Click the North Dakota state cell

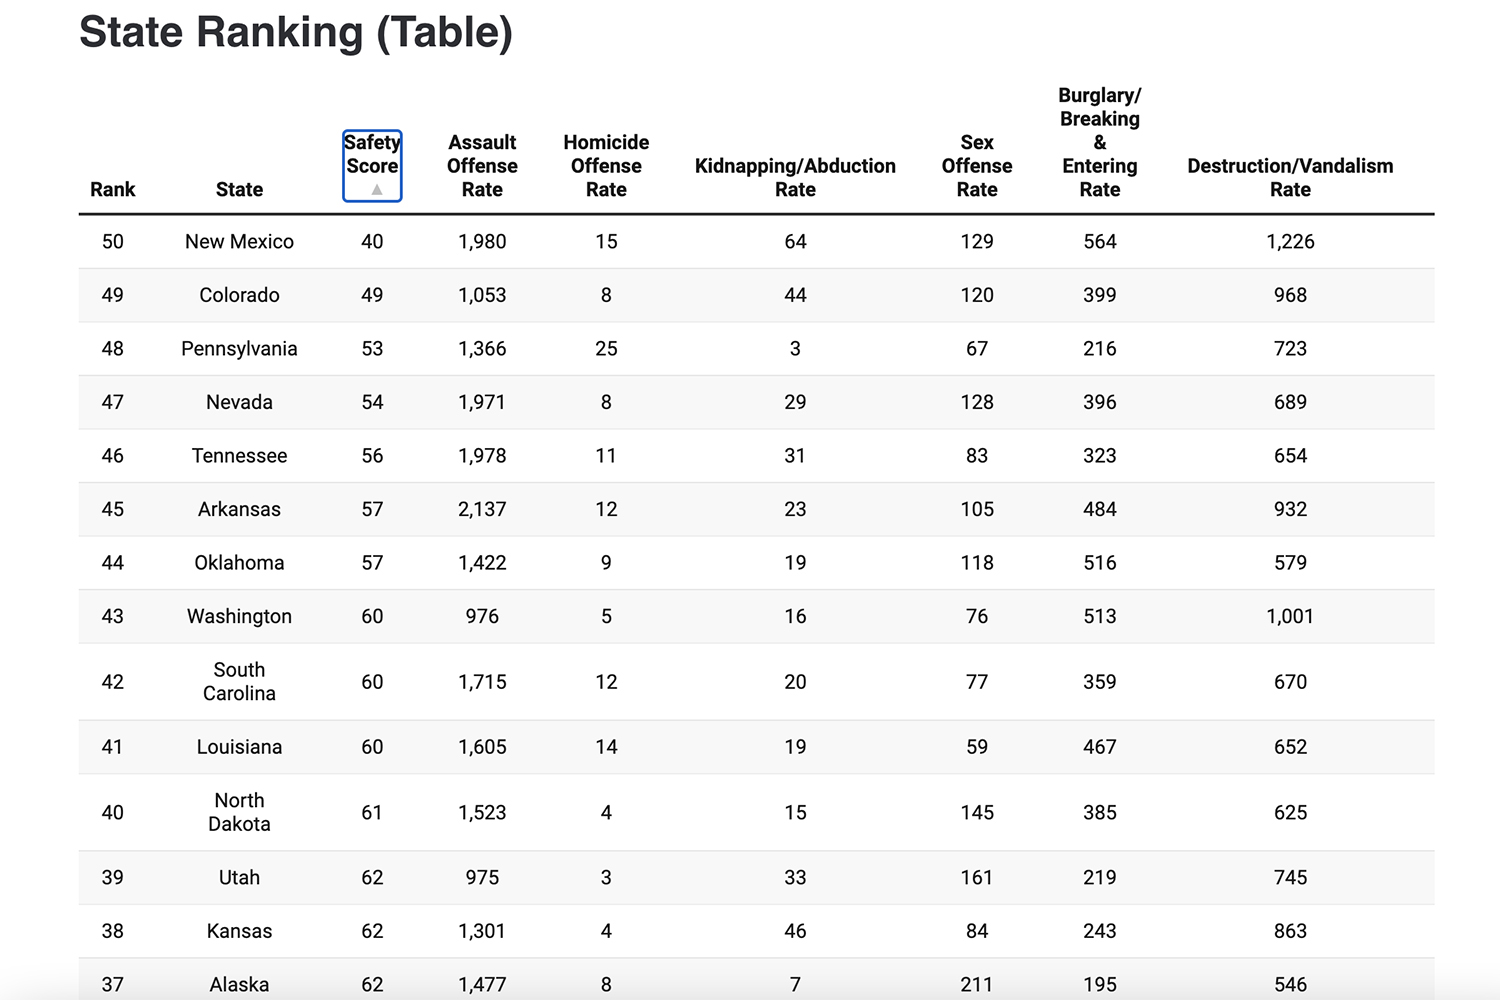tap(239, 812)
